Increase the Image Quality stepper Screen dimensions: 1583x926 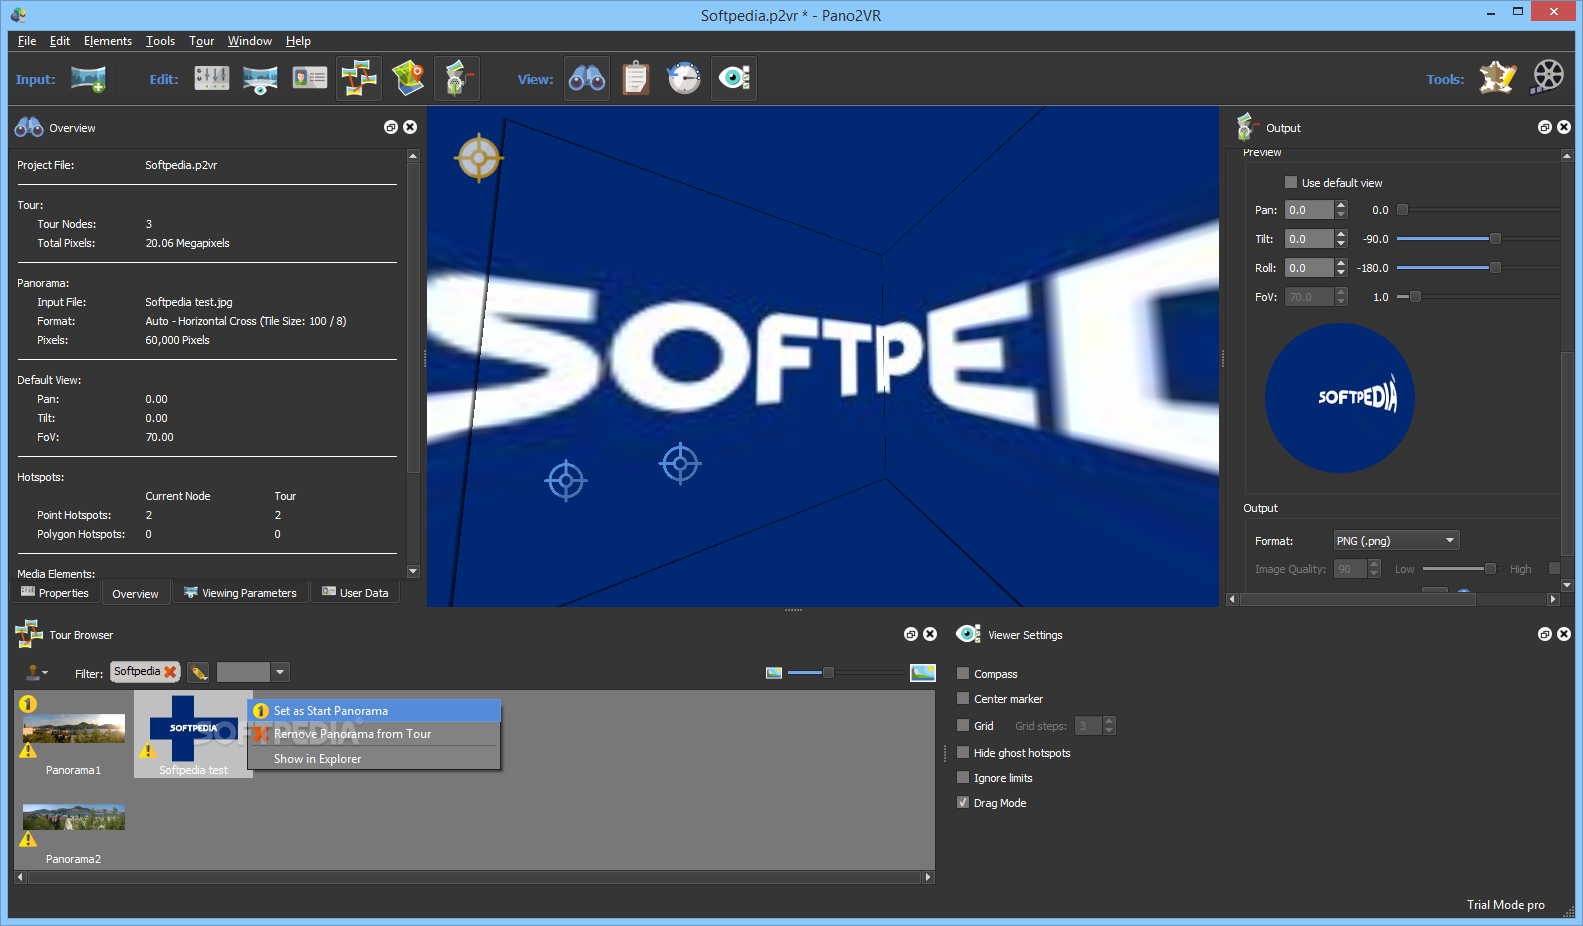[1374, 564]
